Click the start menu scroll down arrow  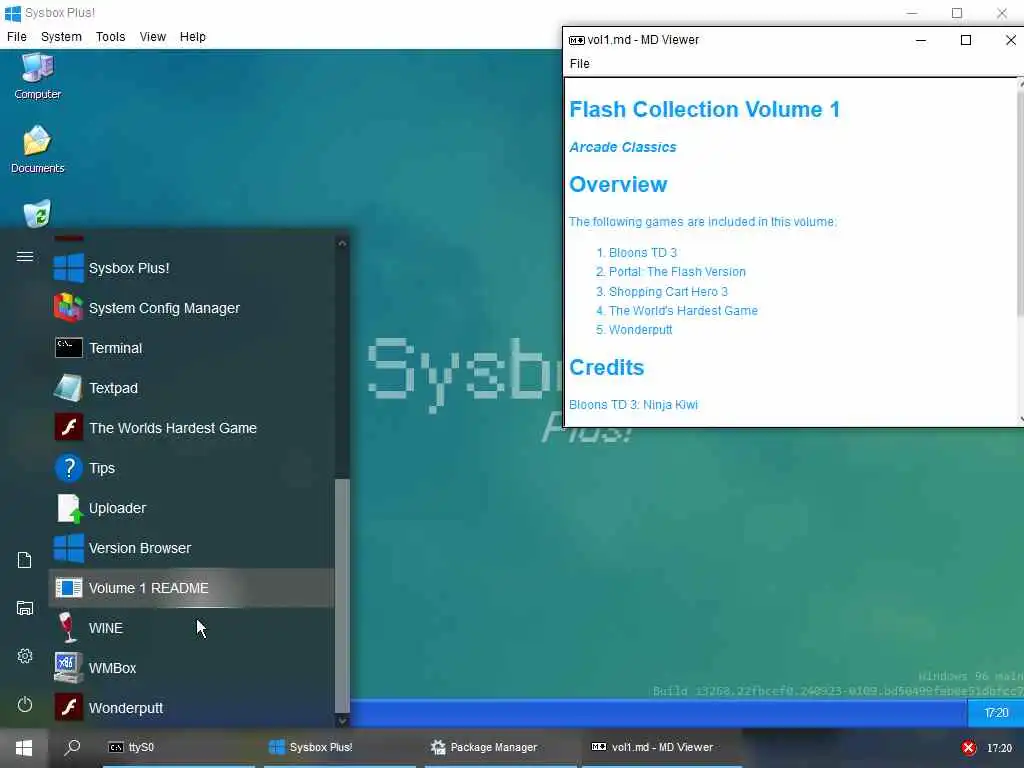point(342,720)
